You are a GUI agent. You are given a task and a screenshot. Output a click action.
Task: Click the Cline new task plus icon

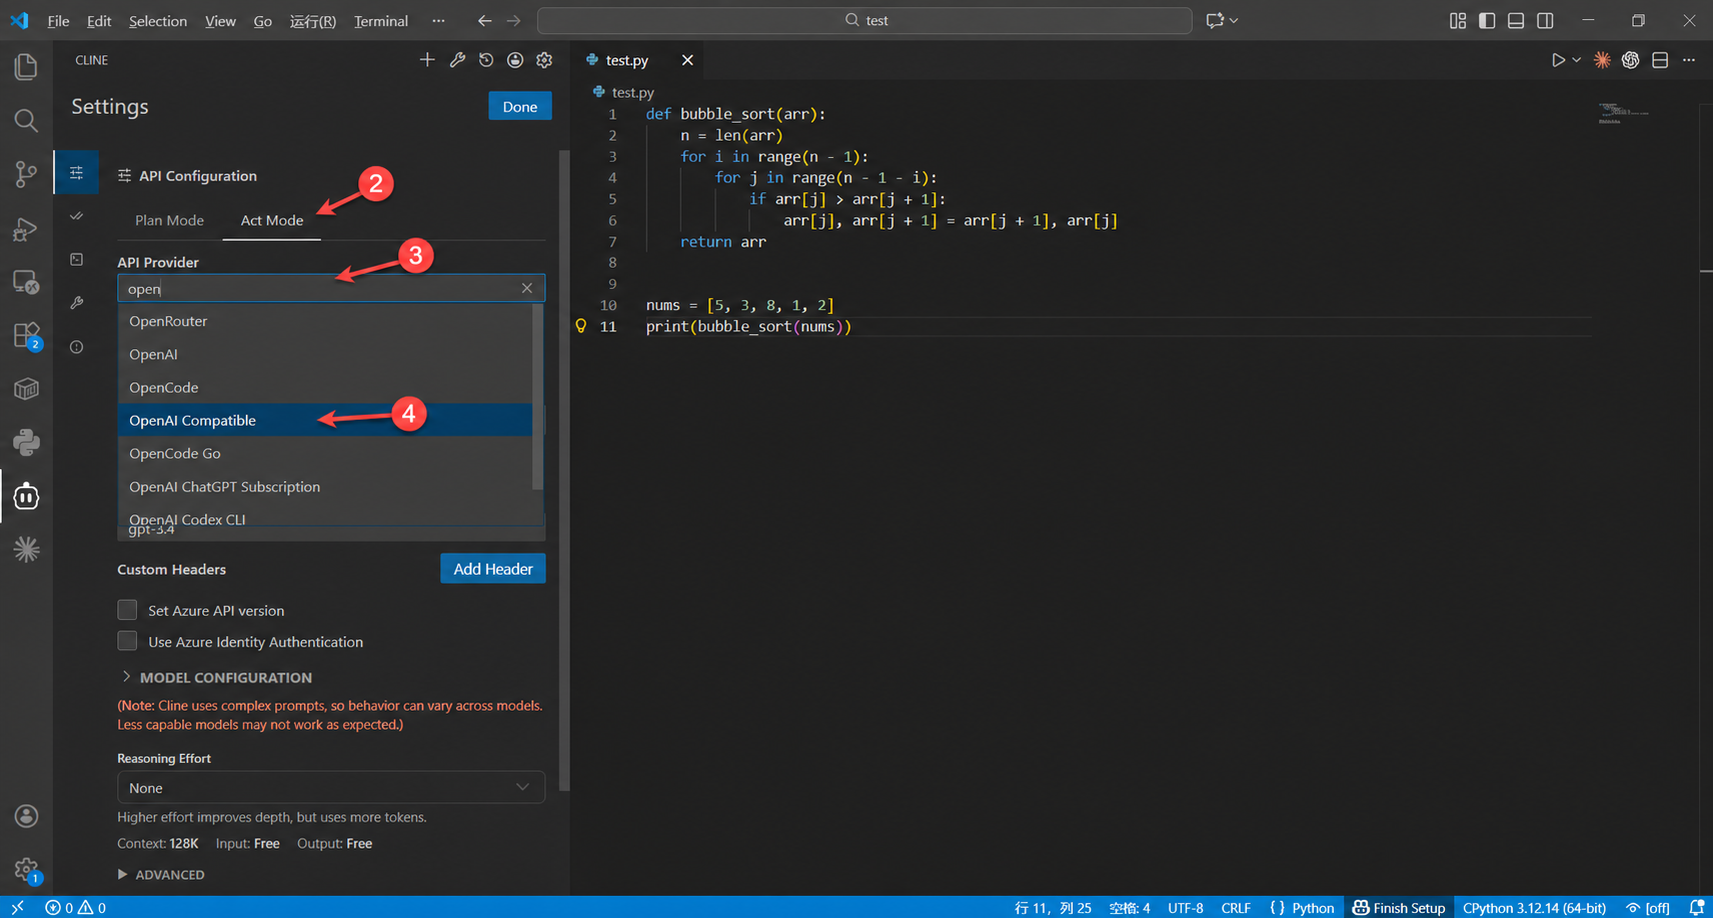pos(427,60)
